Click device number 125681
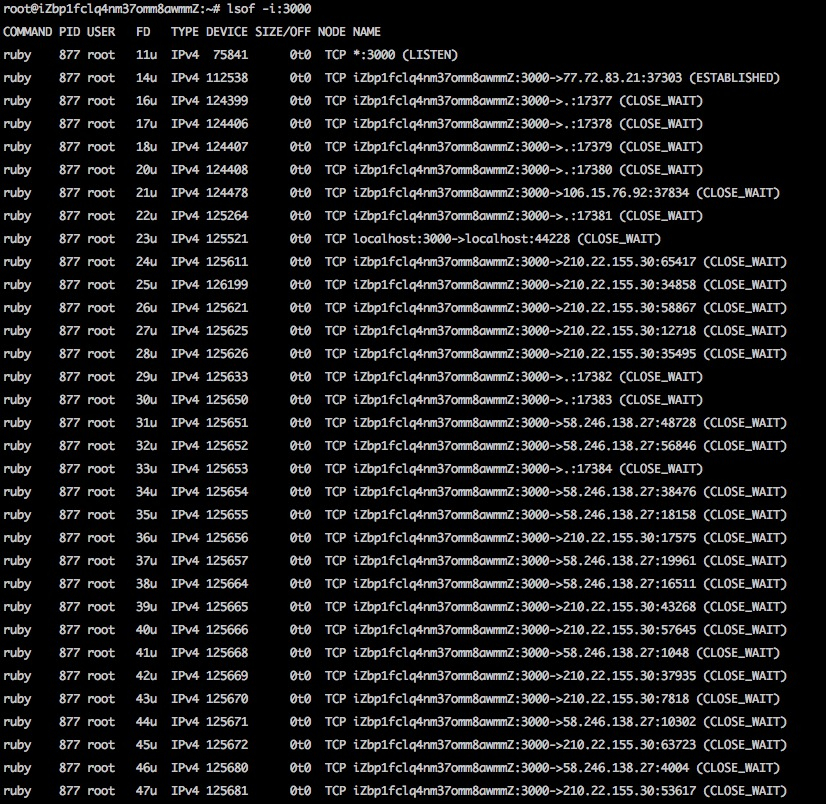Image resolution: width=826 pixels, height=804 pixels. pos(227,791)
